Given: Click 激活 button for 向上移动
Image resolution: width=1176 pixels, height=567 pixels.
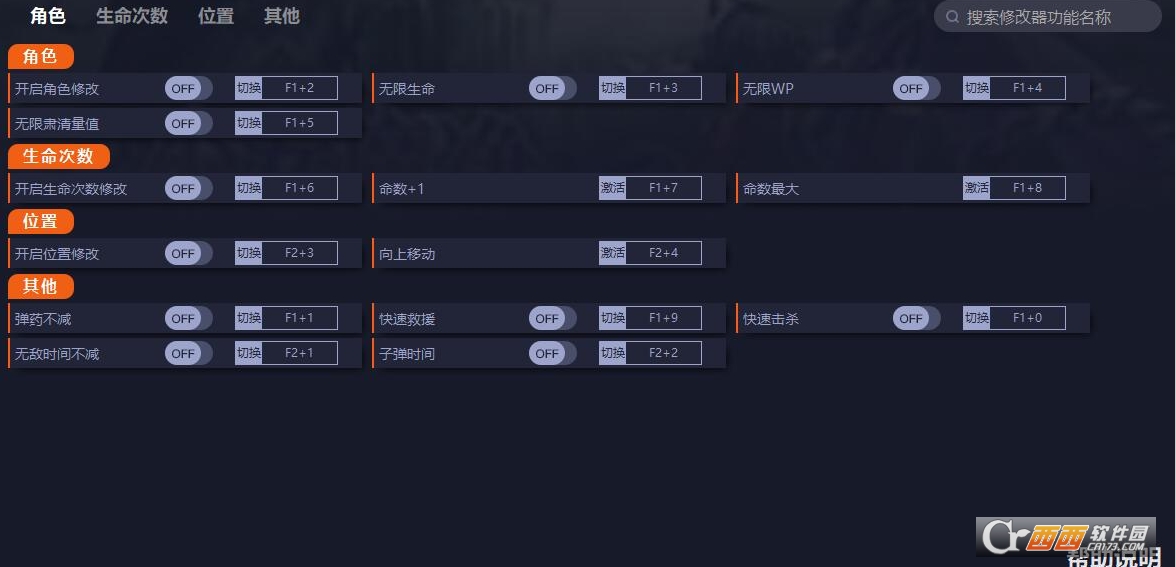Looking at the screenshot, I should 613,253.
